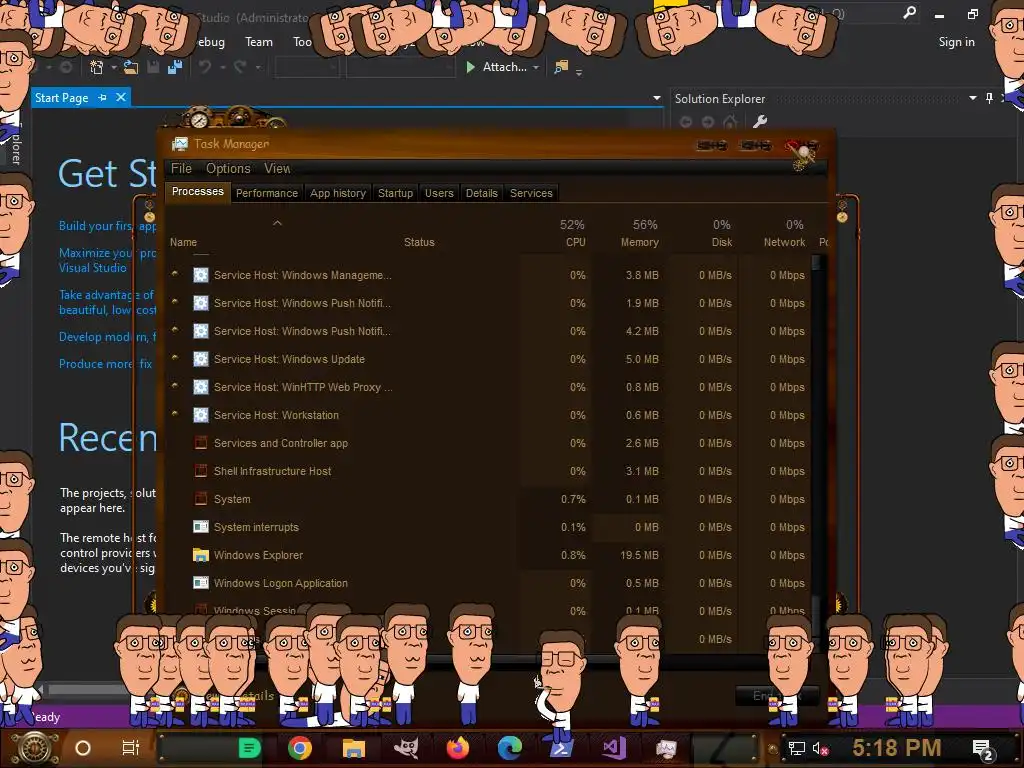Image resolution: width=1024 pixels, height=768 pixels.
Task: Click the Attach debugger button
Action: coord(497,67)
